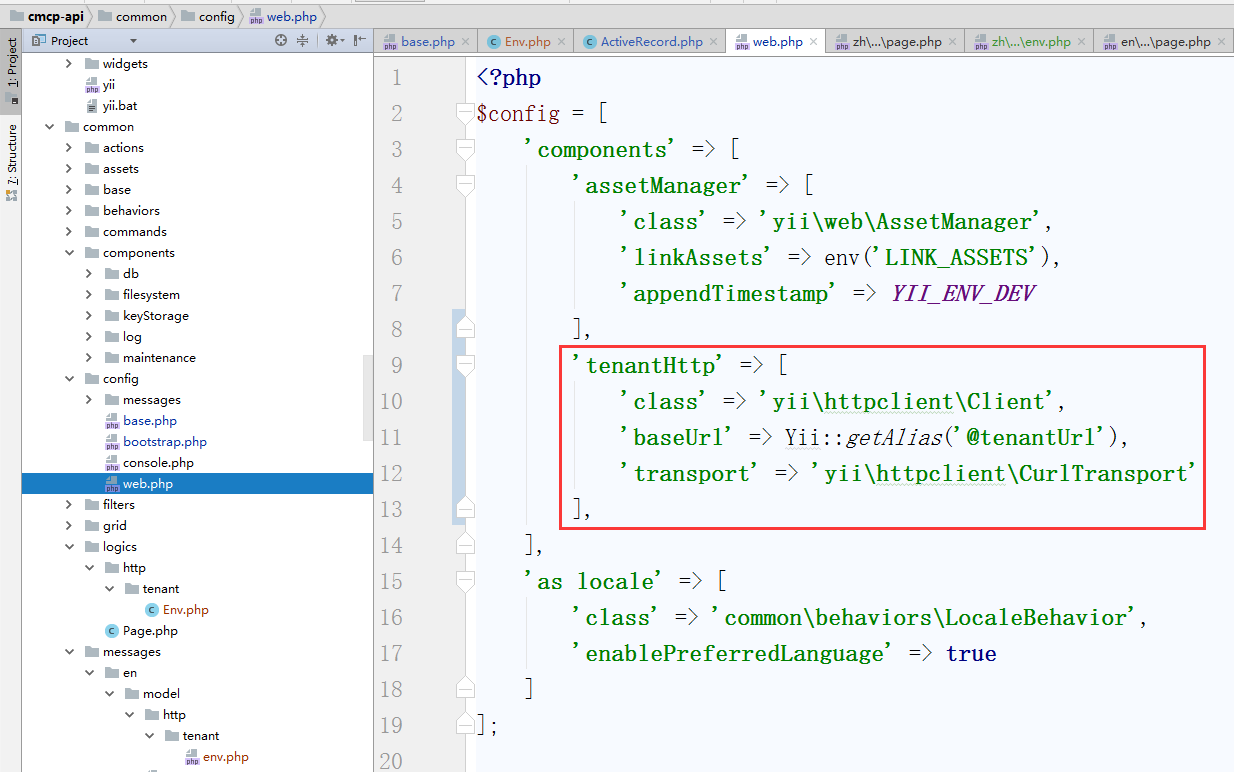Open the Structure tool window side tab
Image resolution: width=1234 pixels, height=772 pixels.
coord(11,160)
